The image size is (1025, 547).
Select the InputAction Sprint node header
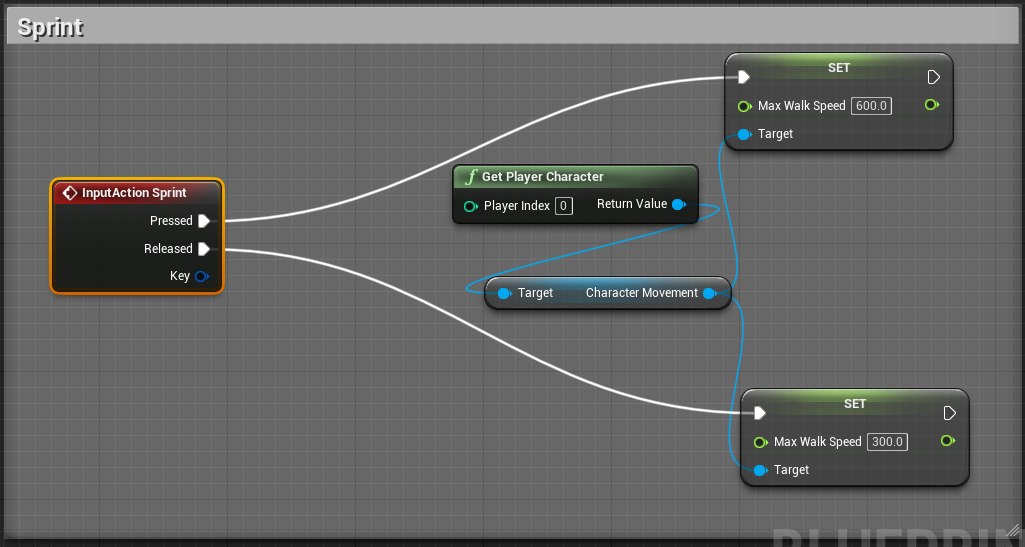coord(137,193)
